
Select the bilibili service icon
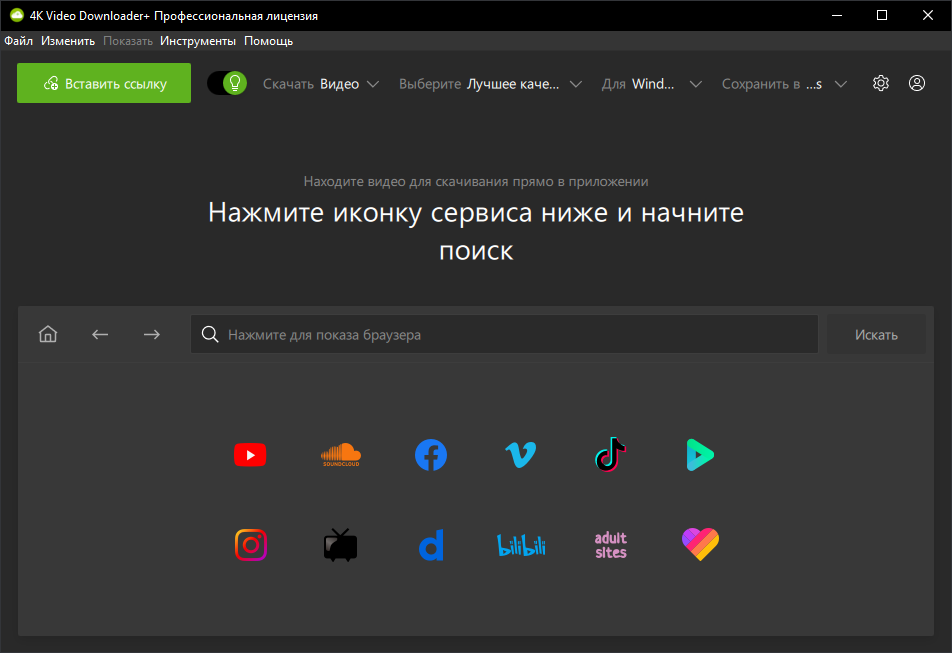point(521,545)
